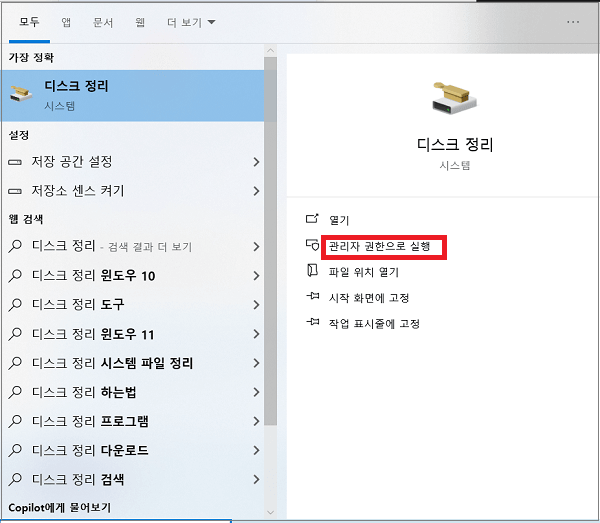Expand chevron for 디스크 정리 윈도우 10

click(256, 276)
